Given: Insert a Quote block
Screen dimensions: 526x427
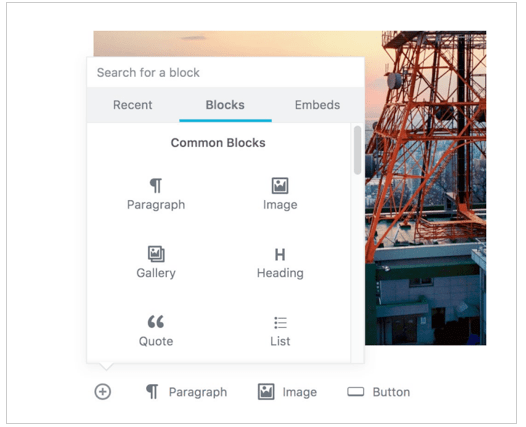Looking at the screenshot, I should click(156, 331).
